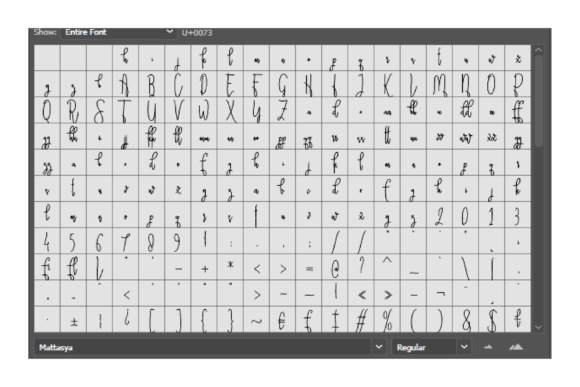Select the right parenthesis glyph
Viewport: 580px width, 387px height.
pyautogui.click(x=439, y=320)
